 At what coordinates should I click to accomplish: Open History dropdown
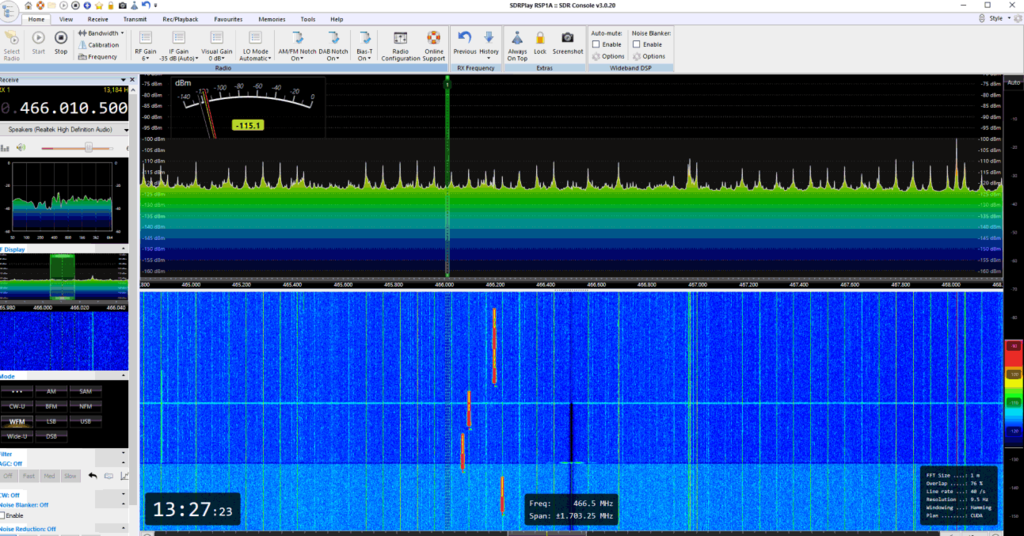point(488,46)
